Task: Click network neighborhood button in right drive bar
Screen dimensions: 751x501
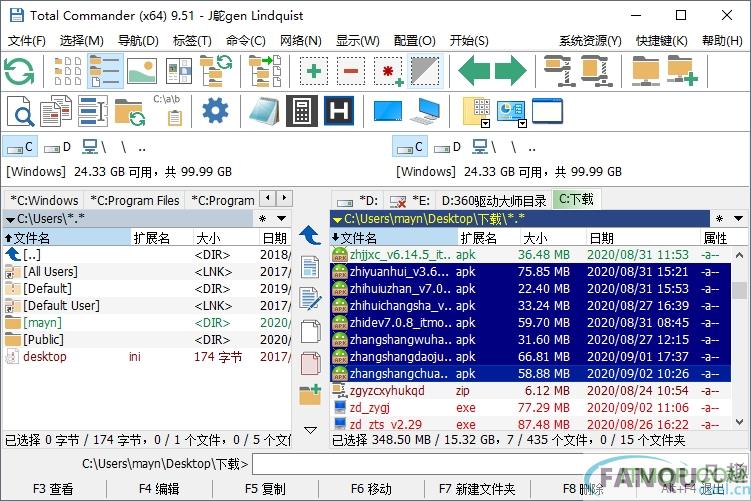Action: (484, 147)
